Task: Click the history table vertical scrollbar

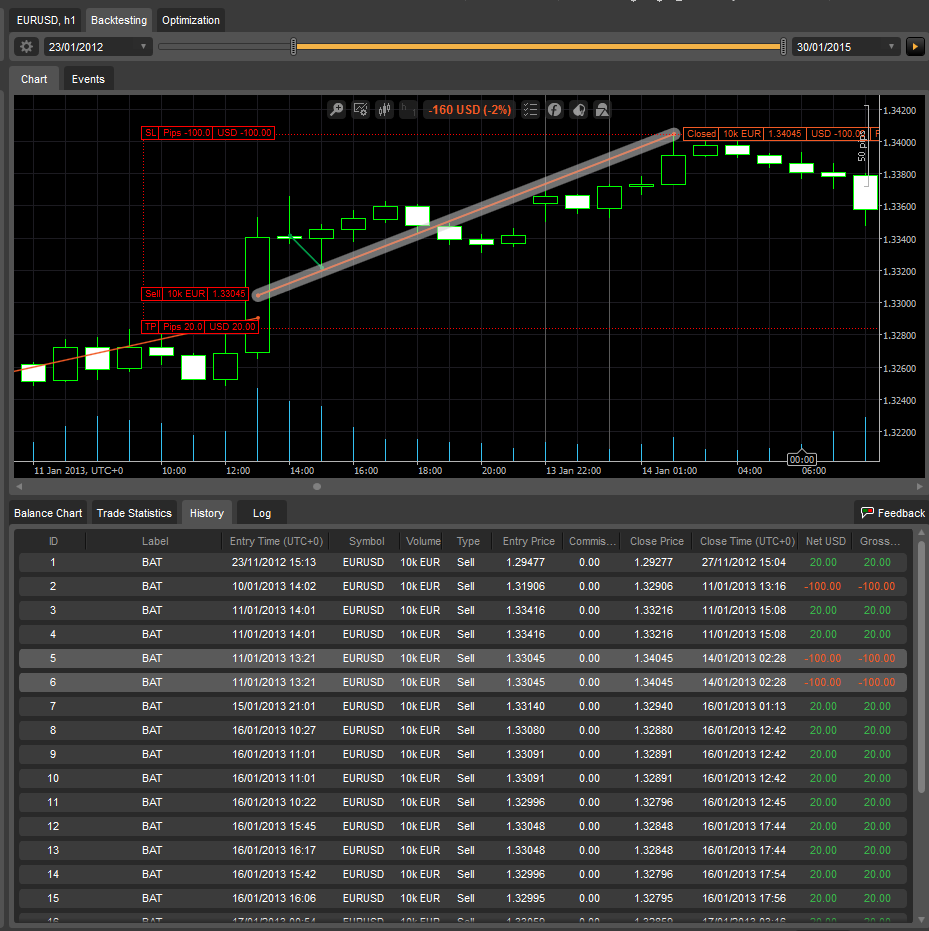Action: [x=921, y=665]
